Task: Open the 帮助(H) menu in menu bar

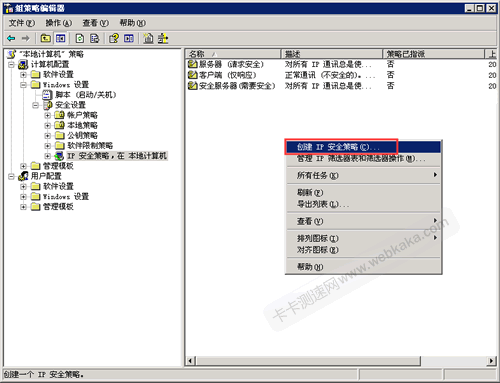Action: click(132, 23)
